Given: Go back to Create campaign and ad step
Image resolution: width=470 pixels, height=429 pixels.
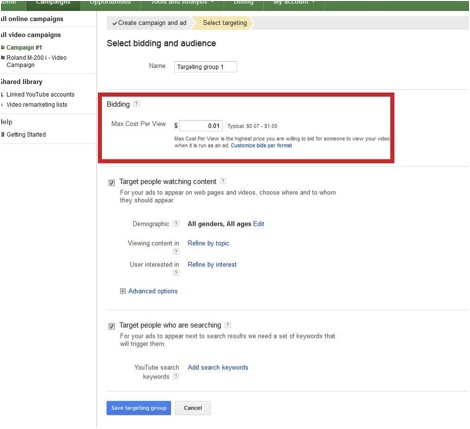Looking at the screenshot, I should point(149,23).
